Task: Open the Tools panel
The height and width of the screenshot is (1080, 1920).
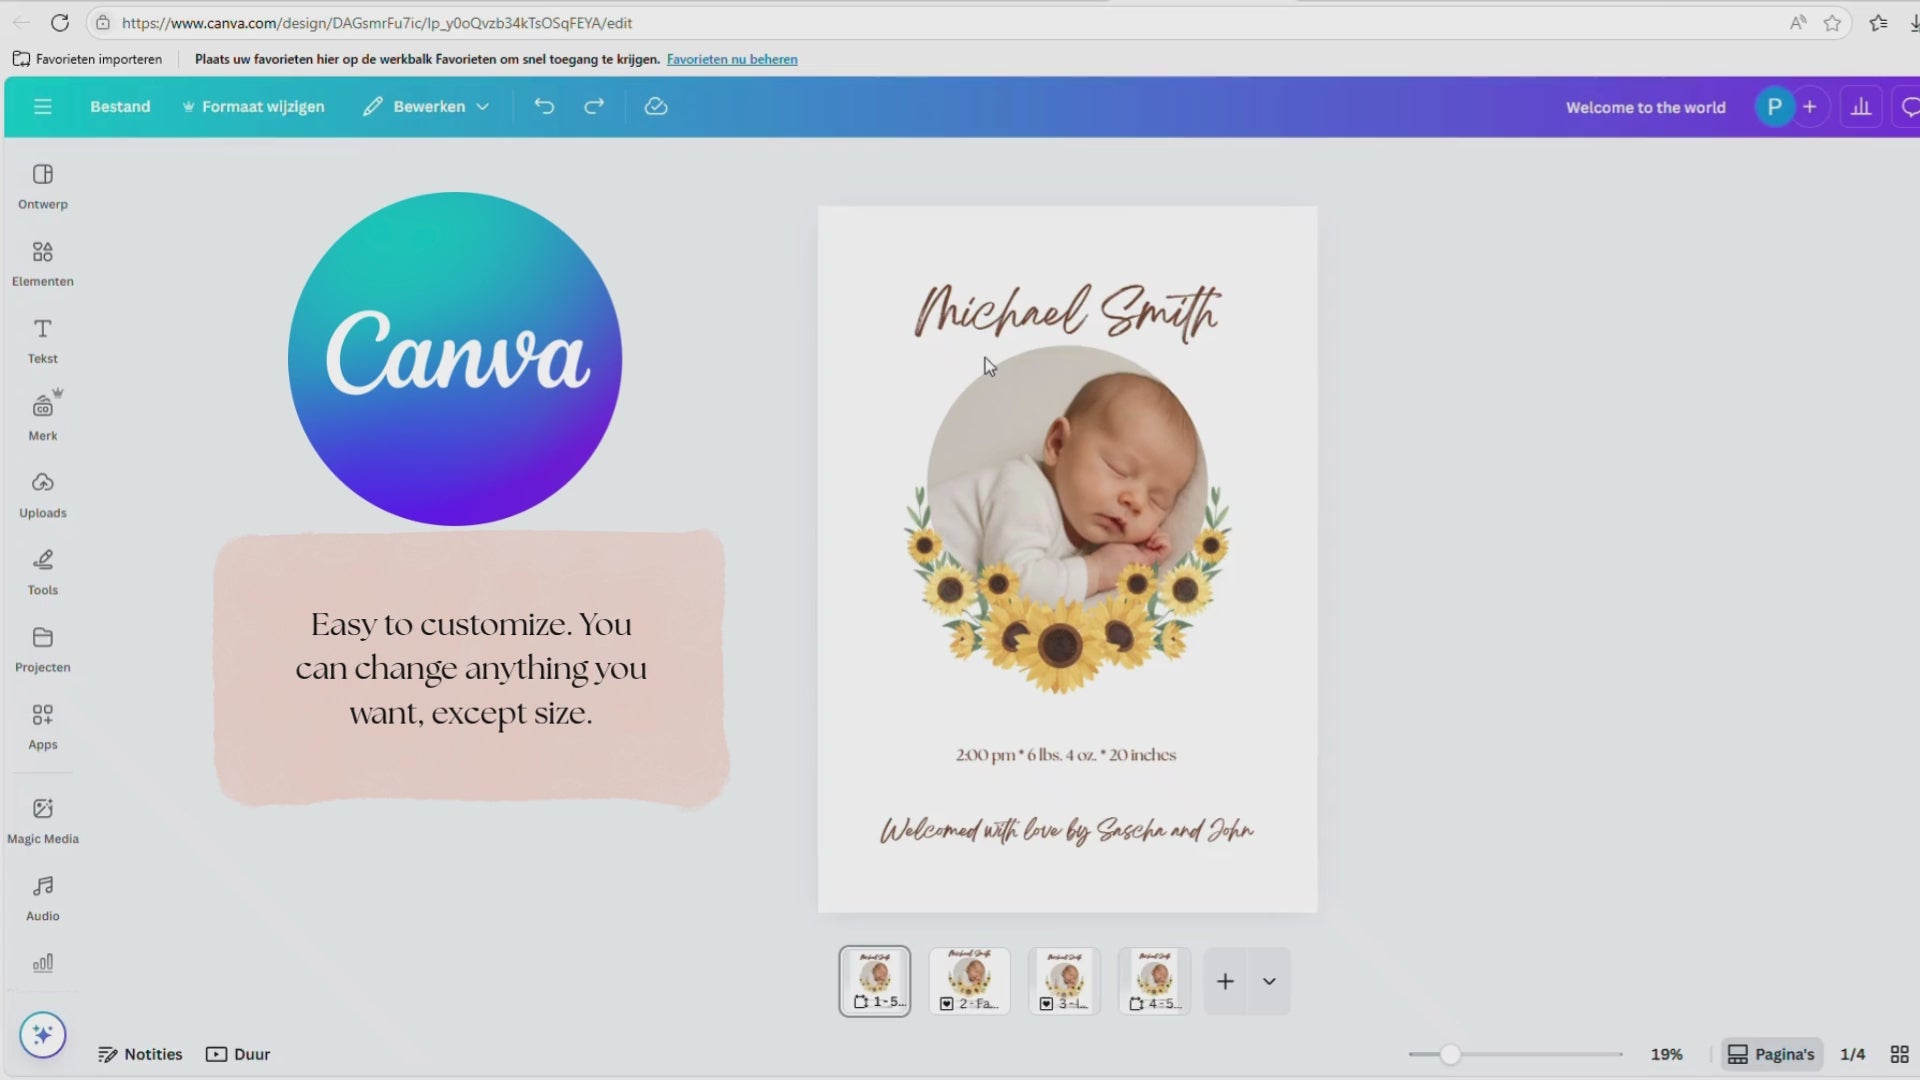Action: click(42, 571)
